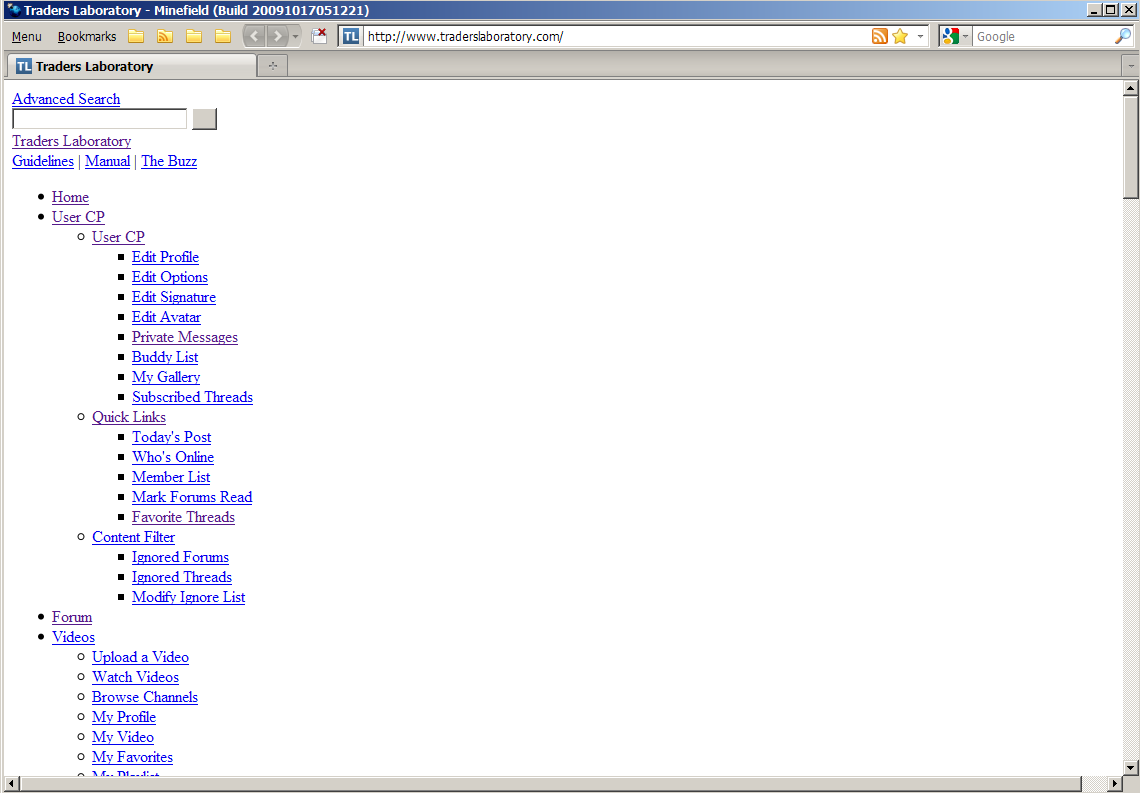The height and width of the screenshot is (793, 1140).
Task: Open Favorite Threads
Action: click(183, 517)
